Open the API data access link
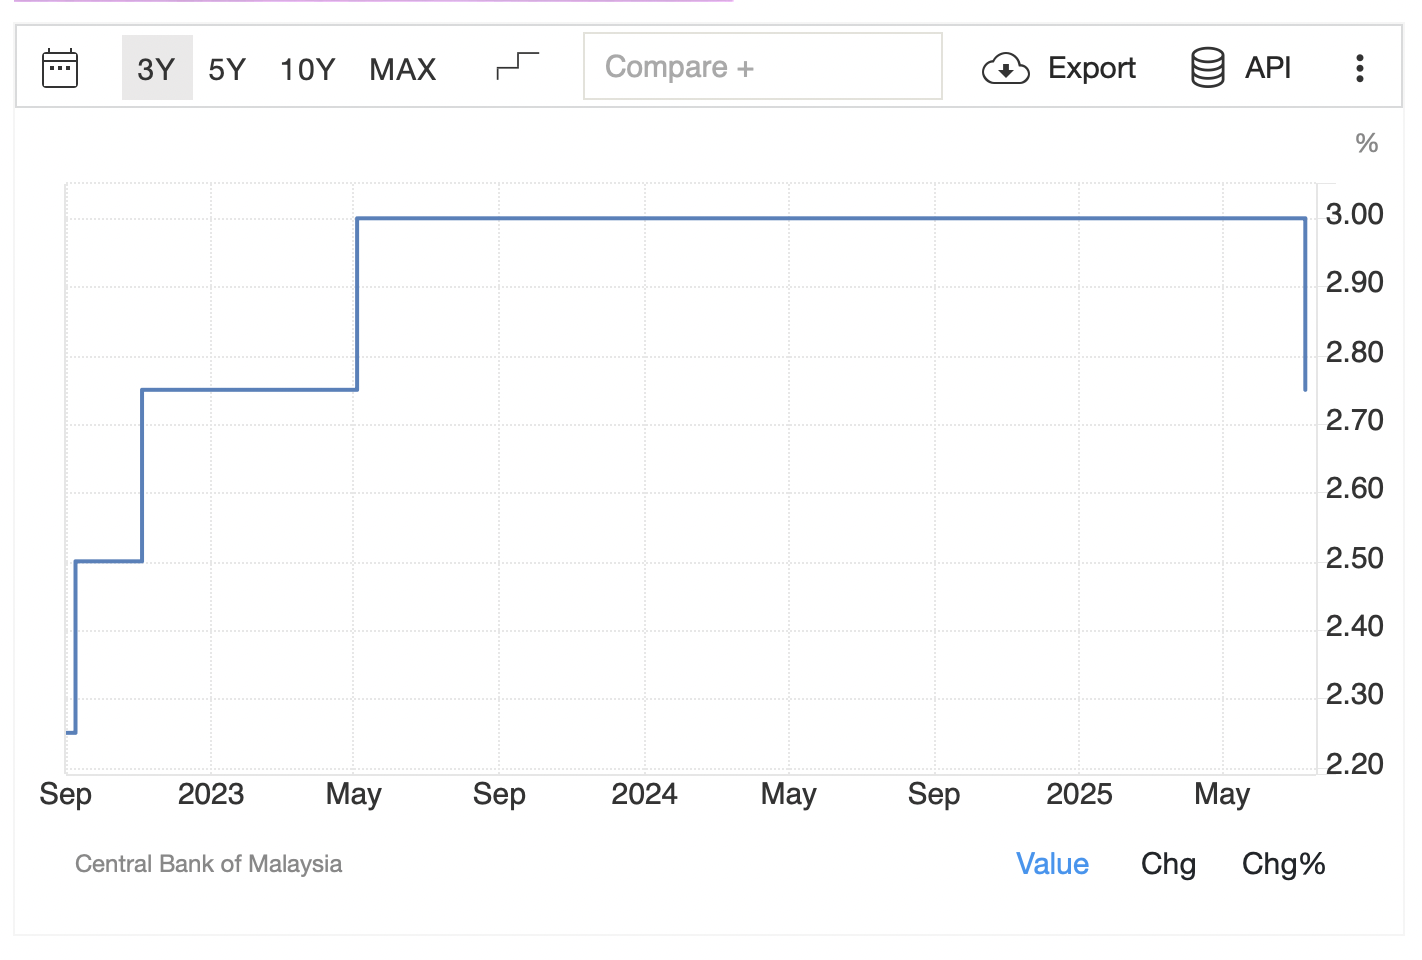This screenshot has height=960, width=1422. pos(1267,68)
